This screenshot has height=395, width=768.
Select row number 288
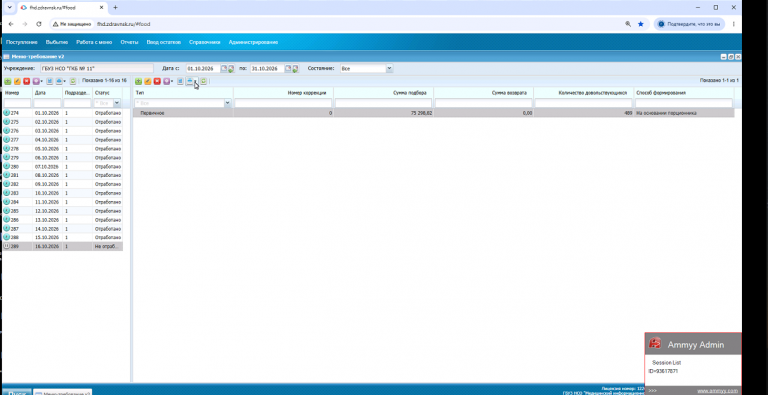pos(63,238)
